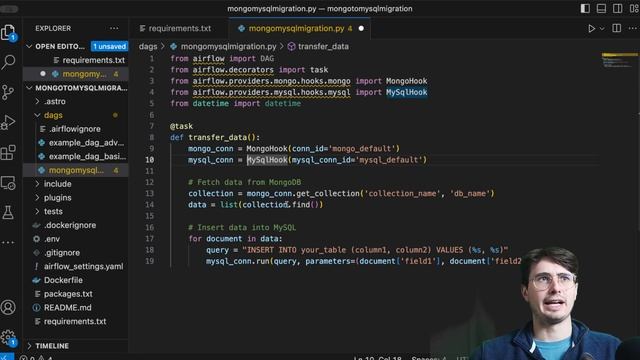Open the Accounts menu
Screen dimensions: 640x360
coord(8,307)
